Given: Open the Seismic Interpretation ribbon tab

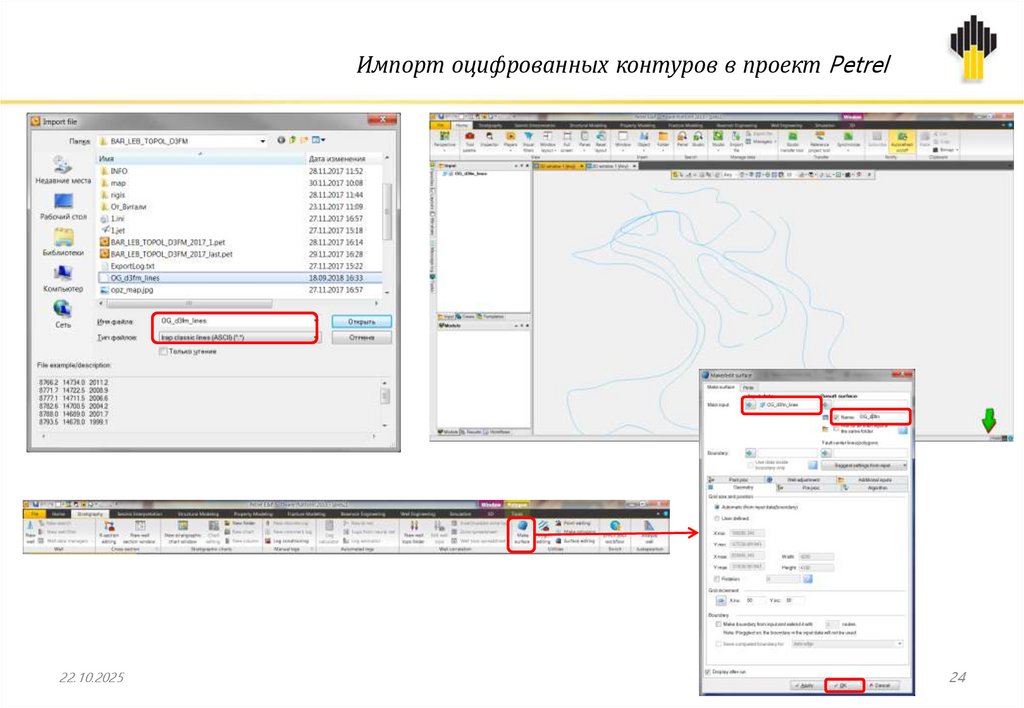Looking at the screenshot, I should 138,514.
